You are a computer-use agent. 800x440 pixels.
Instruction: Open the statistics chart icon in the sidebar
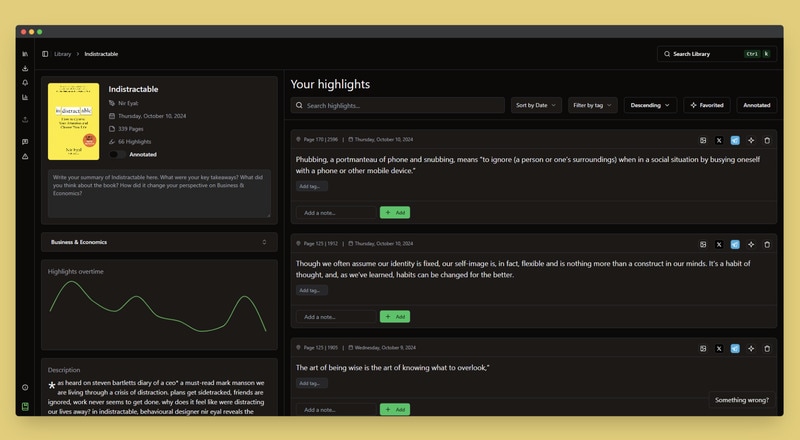coord(25,98)
